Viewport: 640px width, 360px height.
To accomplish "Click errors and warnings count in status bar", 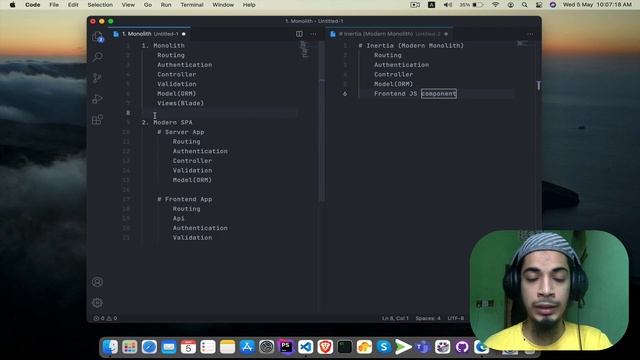I will pyautogui.click(x=105, y=318).
